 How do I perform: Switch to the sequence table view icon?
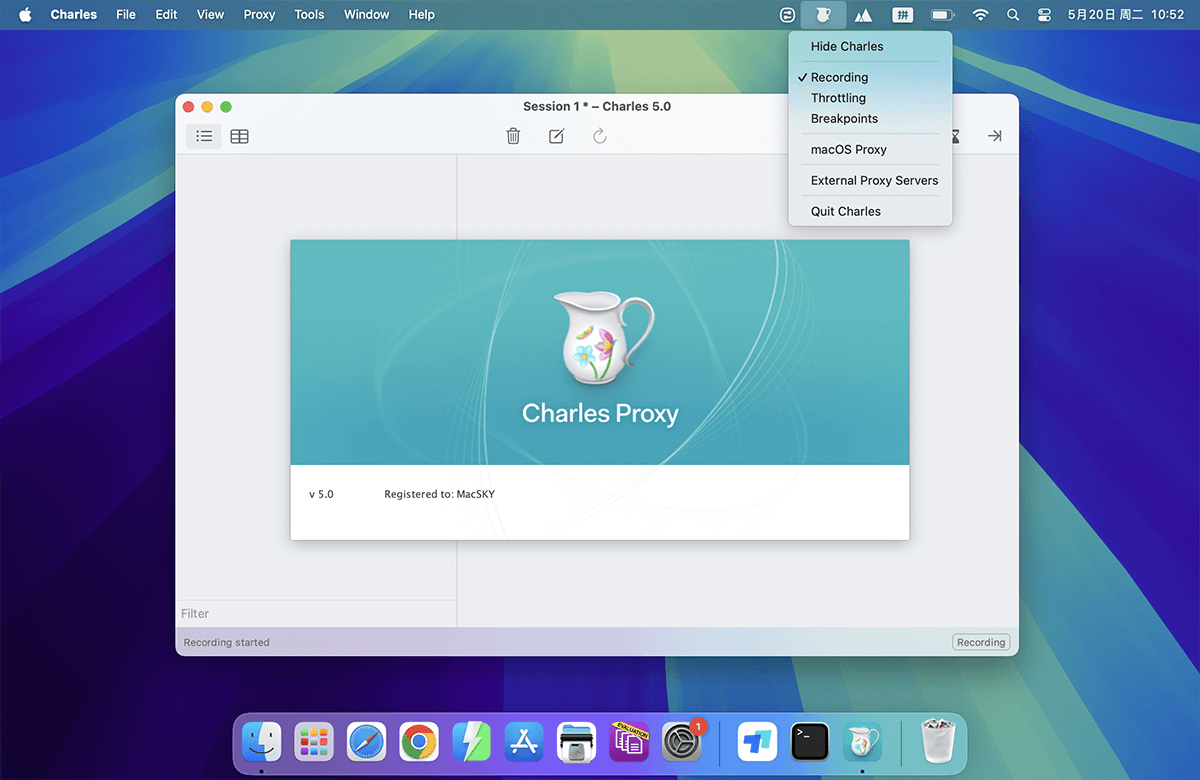[x=239, y=136]
